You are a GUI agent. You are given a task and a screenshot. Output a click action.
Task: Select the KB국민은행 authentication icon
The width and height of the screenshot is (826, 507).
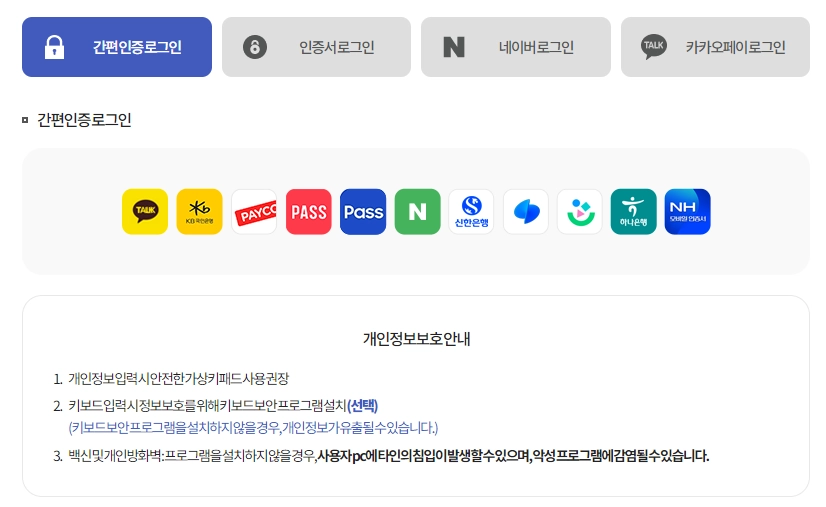pos(199,211)
